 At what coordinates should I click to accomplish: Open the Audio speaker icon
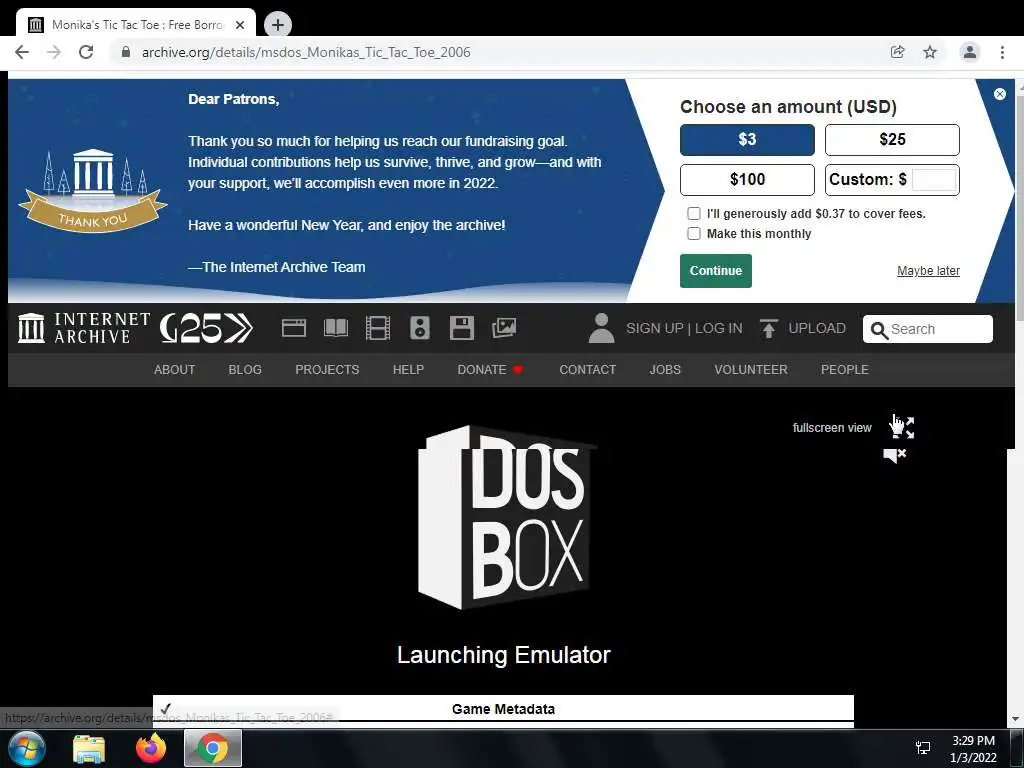[x=419, y=328]
